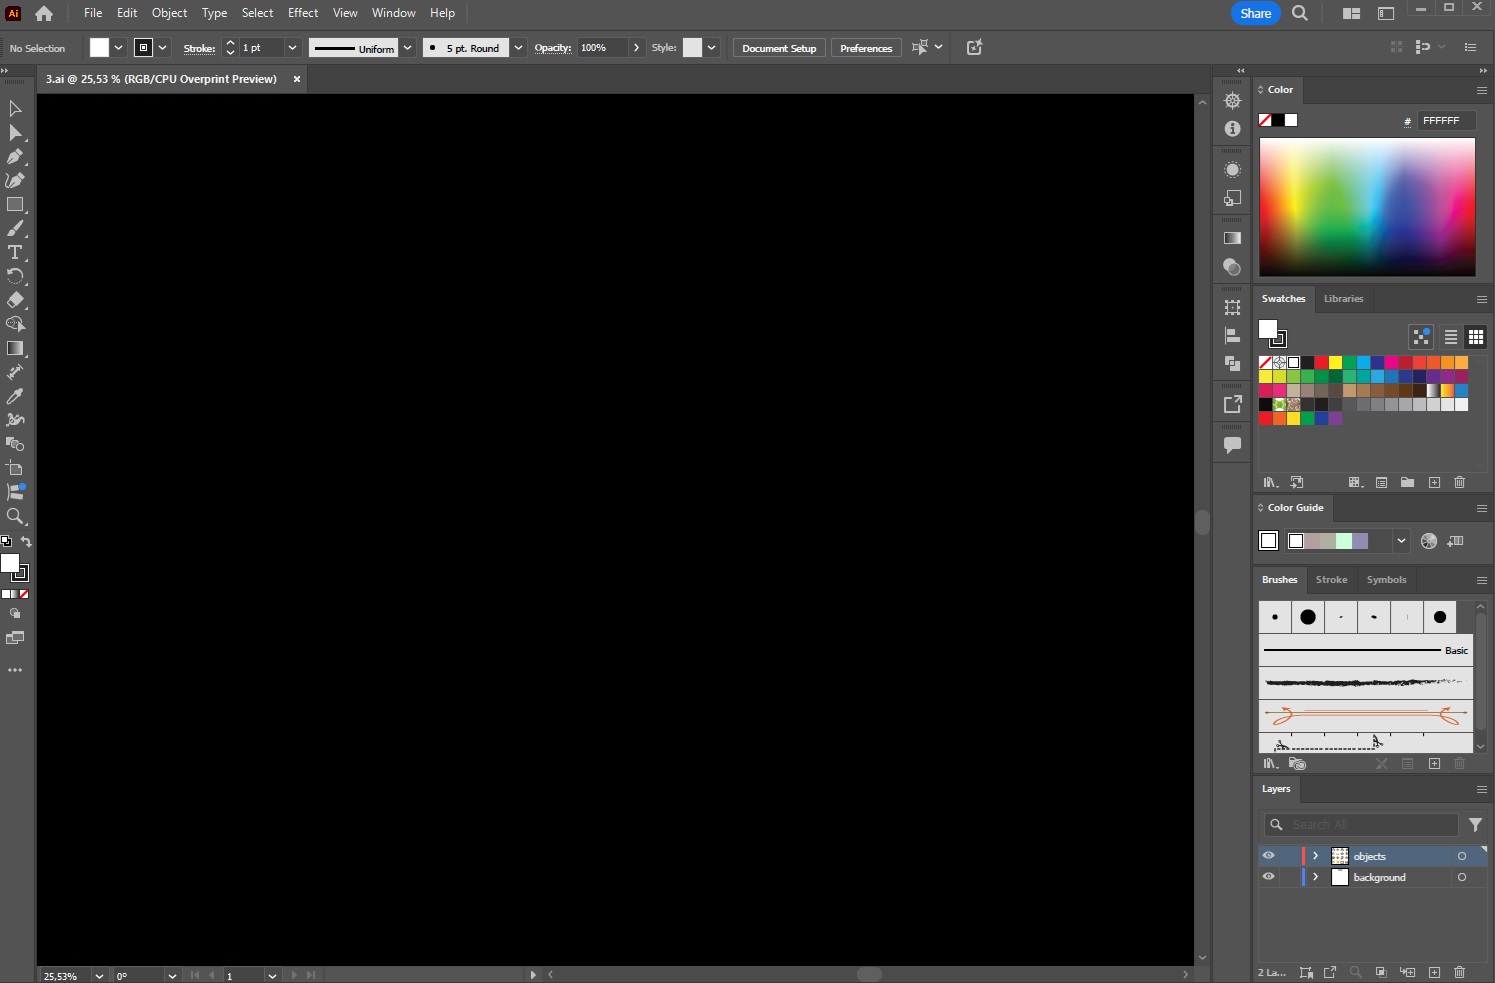Open the Window menu
The width and height of the screenshot is (1495, 983).
[393, 13]
